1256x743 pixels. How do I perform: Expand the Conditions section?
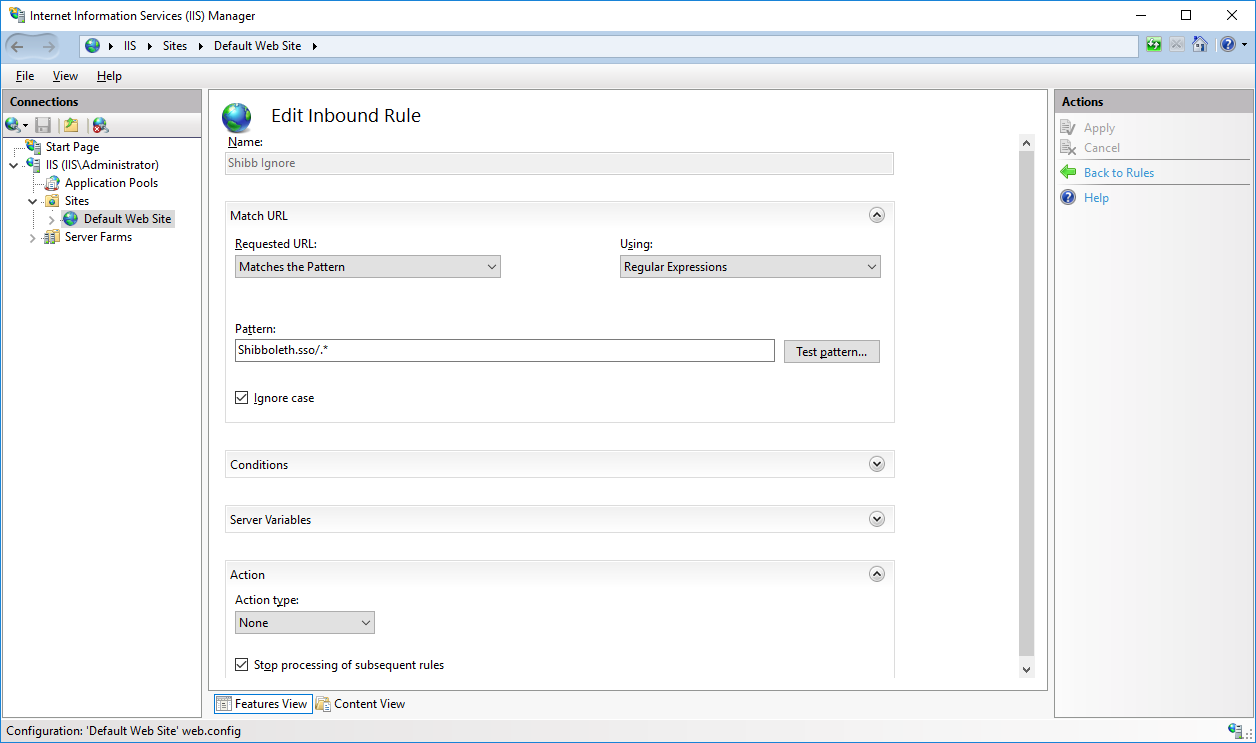(877, 463)
